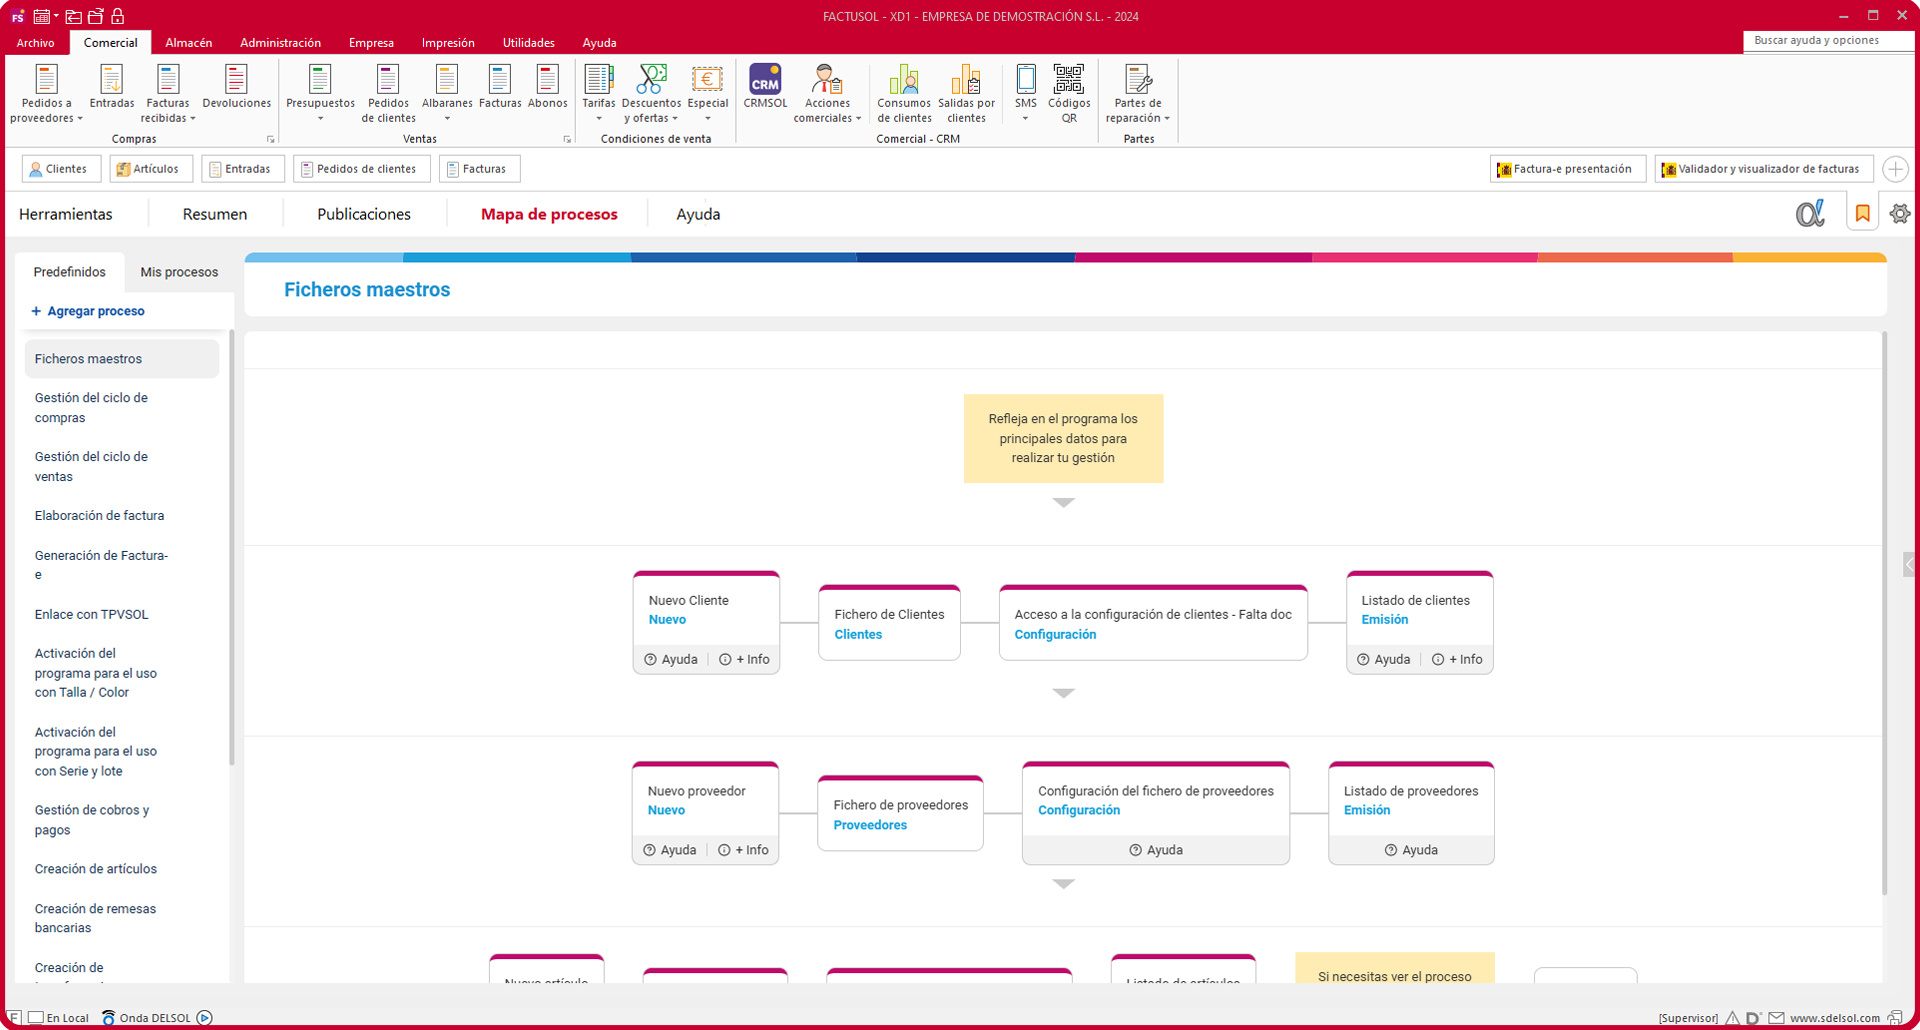Viewport: 1920px width, 1030px height.
Task: Click the lock icon in title bar
Action: (117, 16)
